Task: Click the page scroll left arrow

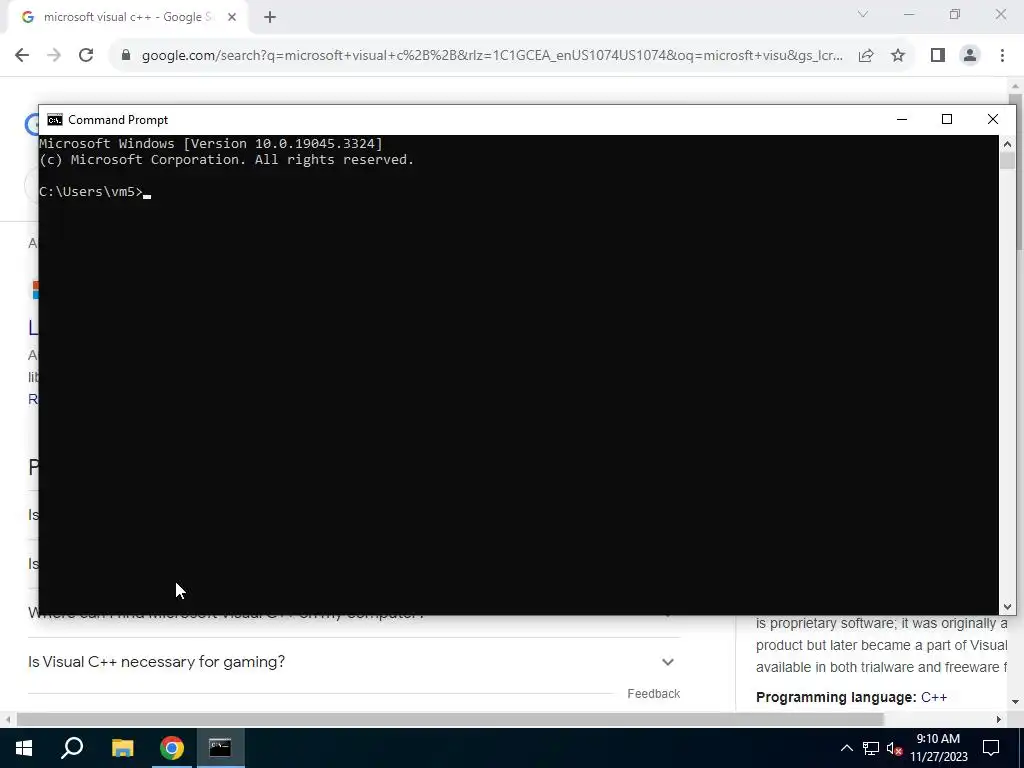Action: (7, 719)
